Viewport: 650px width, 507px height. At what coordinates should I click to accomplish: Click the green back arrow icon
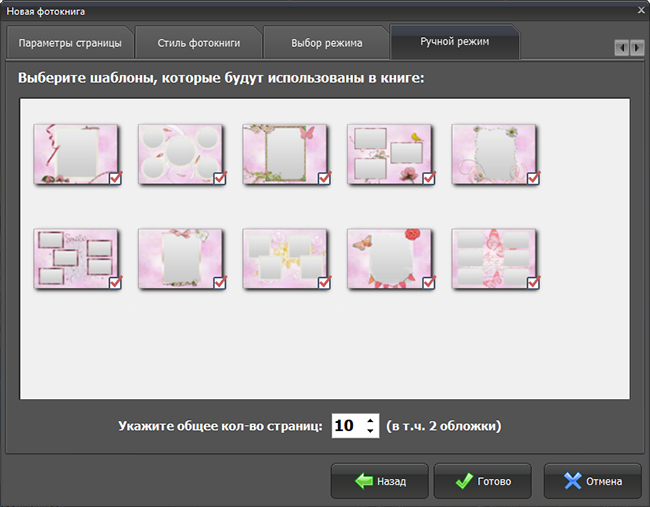tap(364, 481)
